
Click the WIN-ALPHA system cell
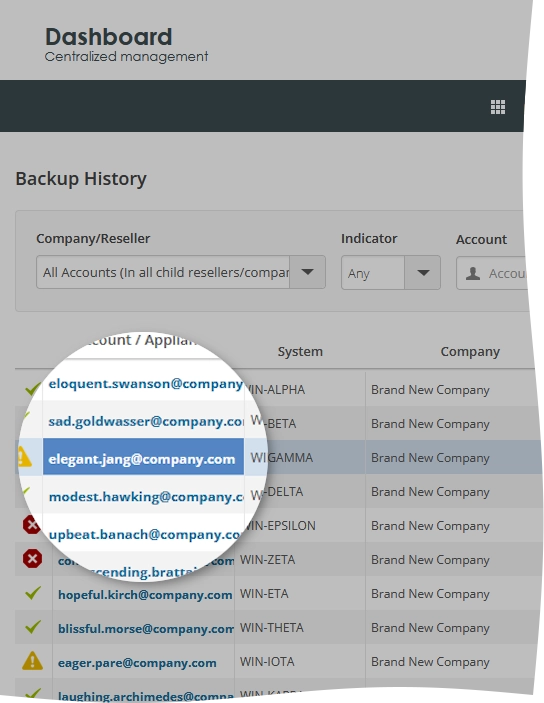pos(277,390)
